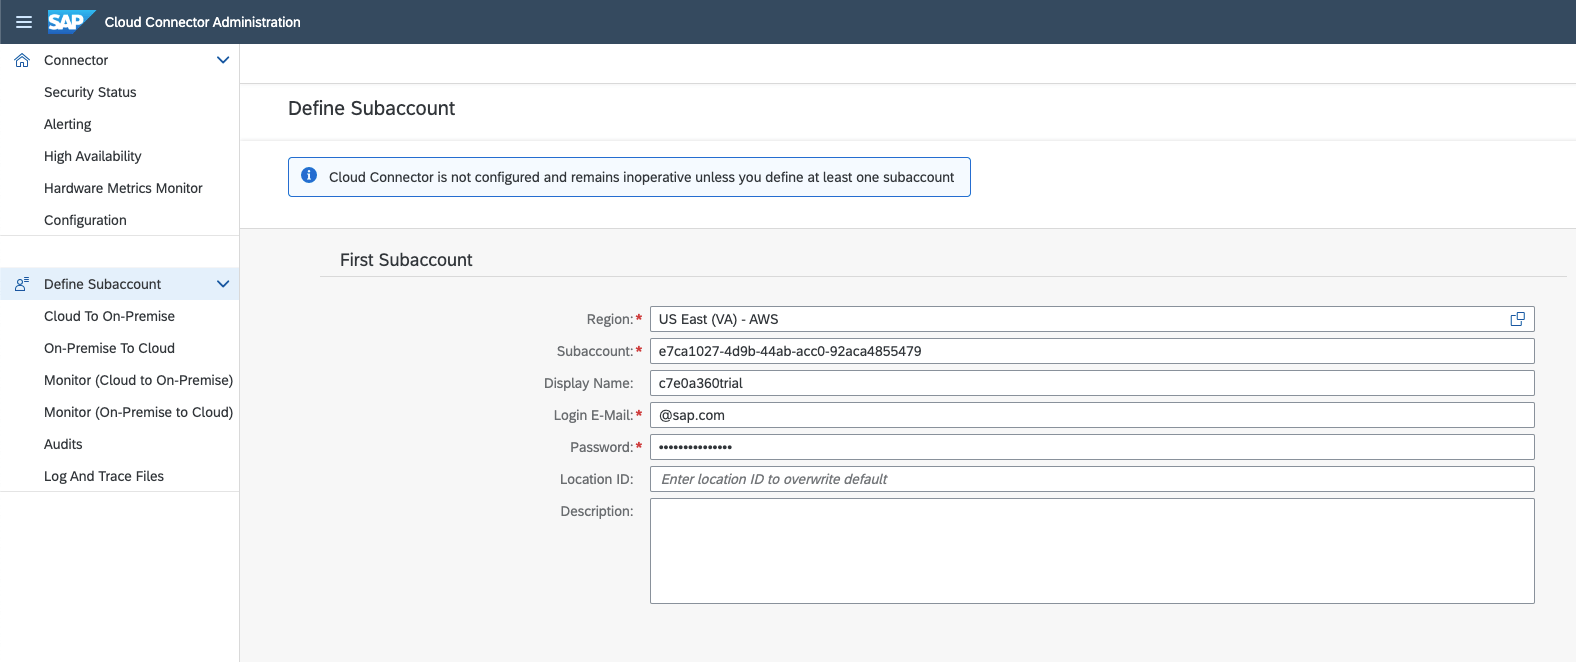Select Define Subaccount in sidebar

[119, 284]
